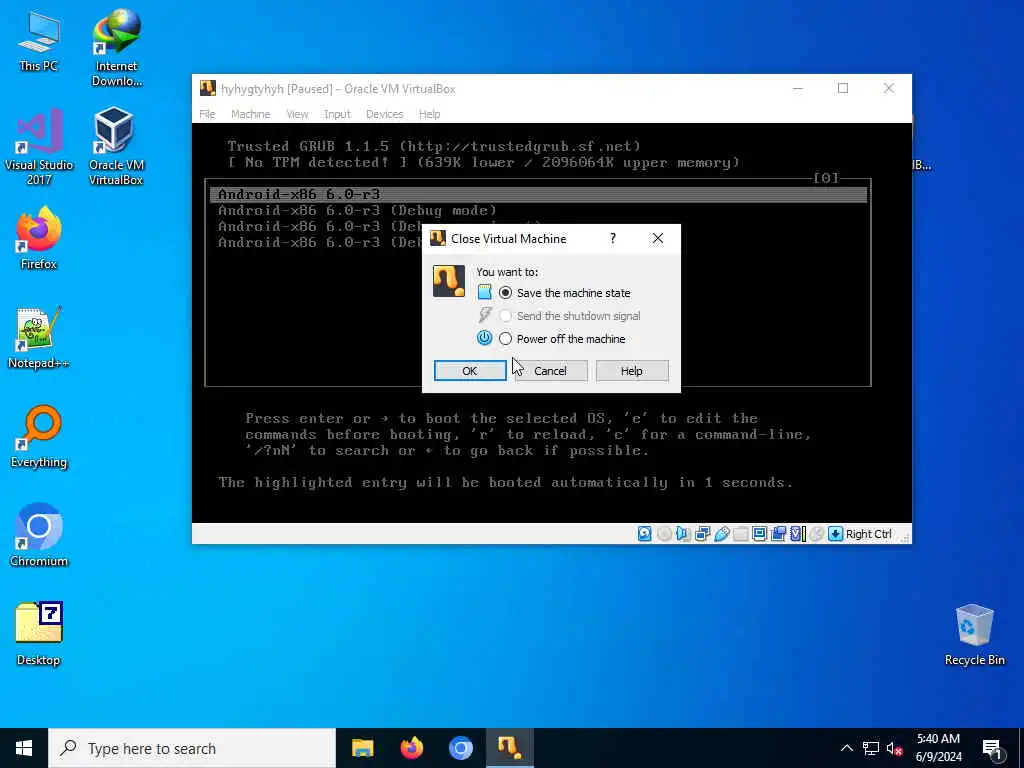Viewport: 1024px width, 768px height.
Task: Click Android-x86 6.0-r3 (Debug mode) entry
Action: [x=357, y=210]
